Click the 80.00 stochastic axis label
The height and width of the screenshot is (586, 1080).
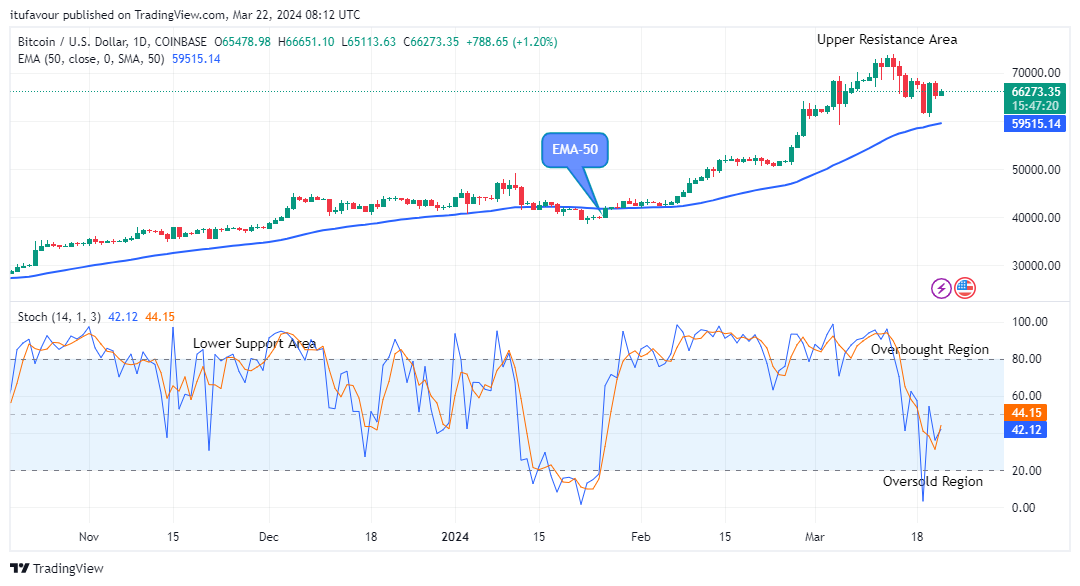(x=1027, y=359)
